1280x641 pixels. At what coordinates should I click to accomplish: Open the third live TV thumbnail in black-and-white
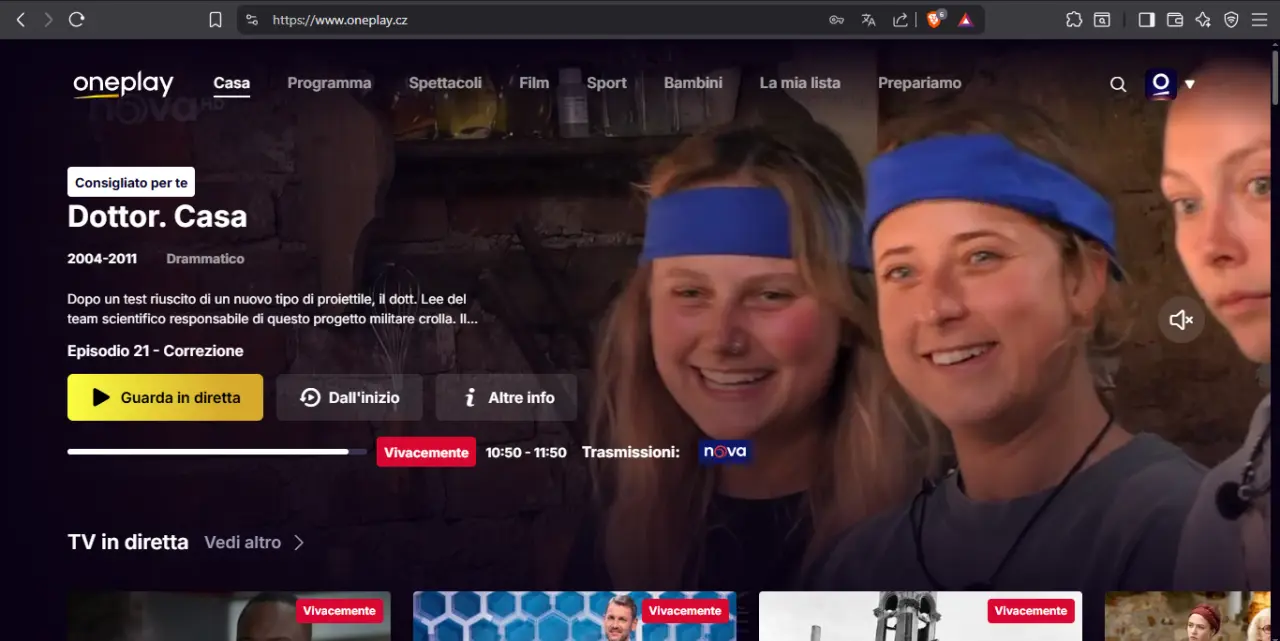point(920,616)
